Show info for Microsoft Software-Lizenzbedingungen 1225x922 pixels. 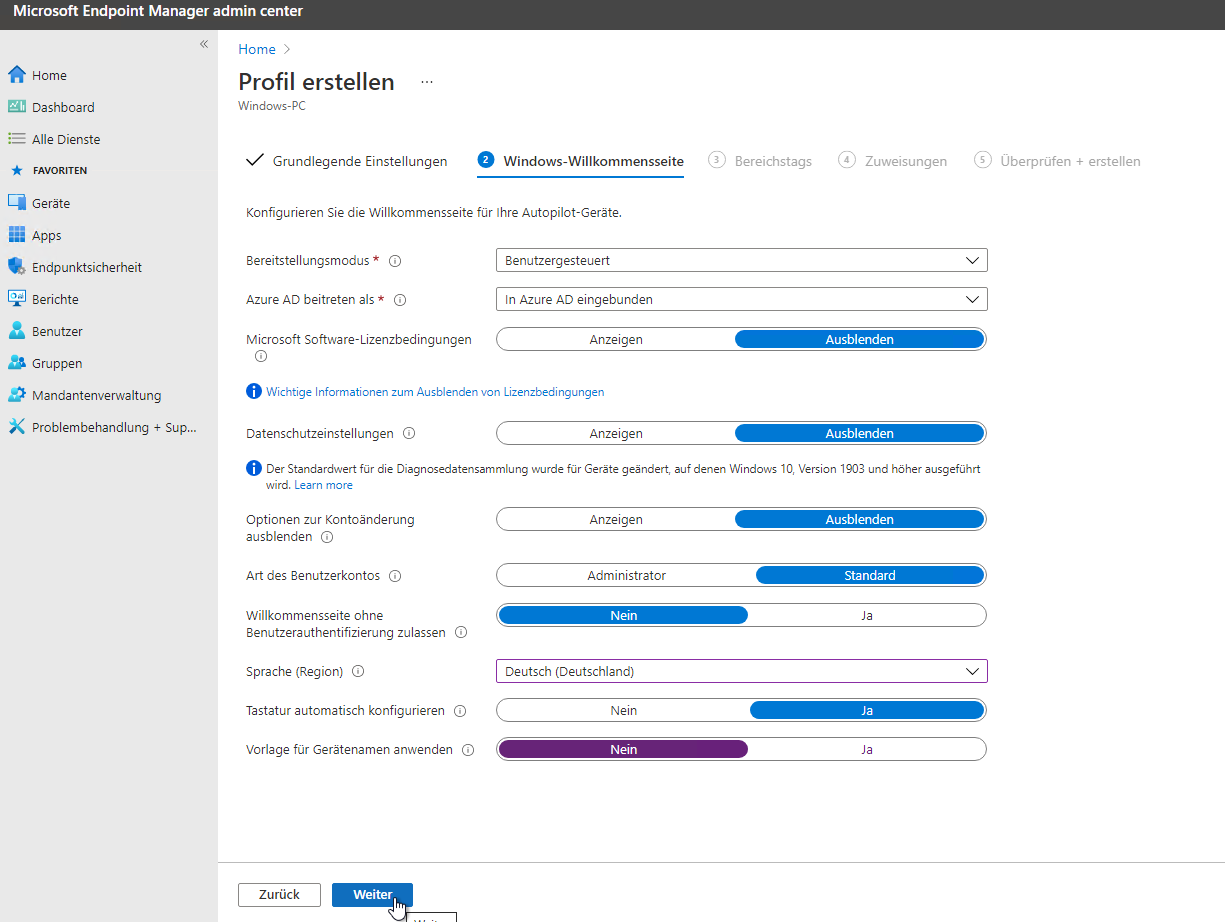pos(261,356)
